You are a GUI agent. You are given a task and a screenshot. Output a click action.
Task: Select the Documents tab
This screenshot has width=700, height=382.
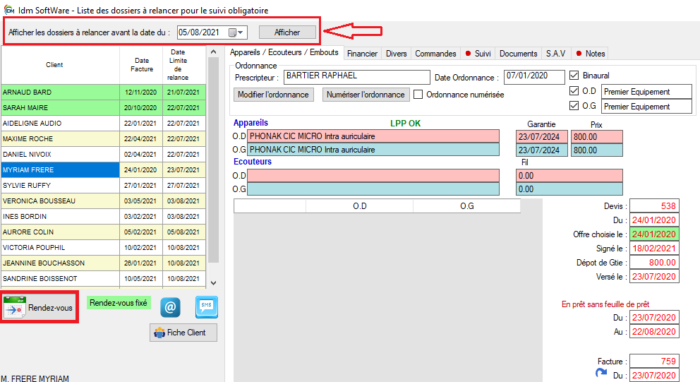[x=518, y=54]
